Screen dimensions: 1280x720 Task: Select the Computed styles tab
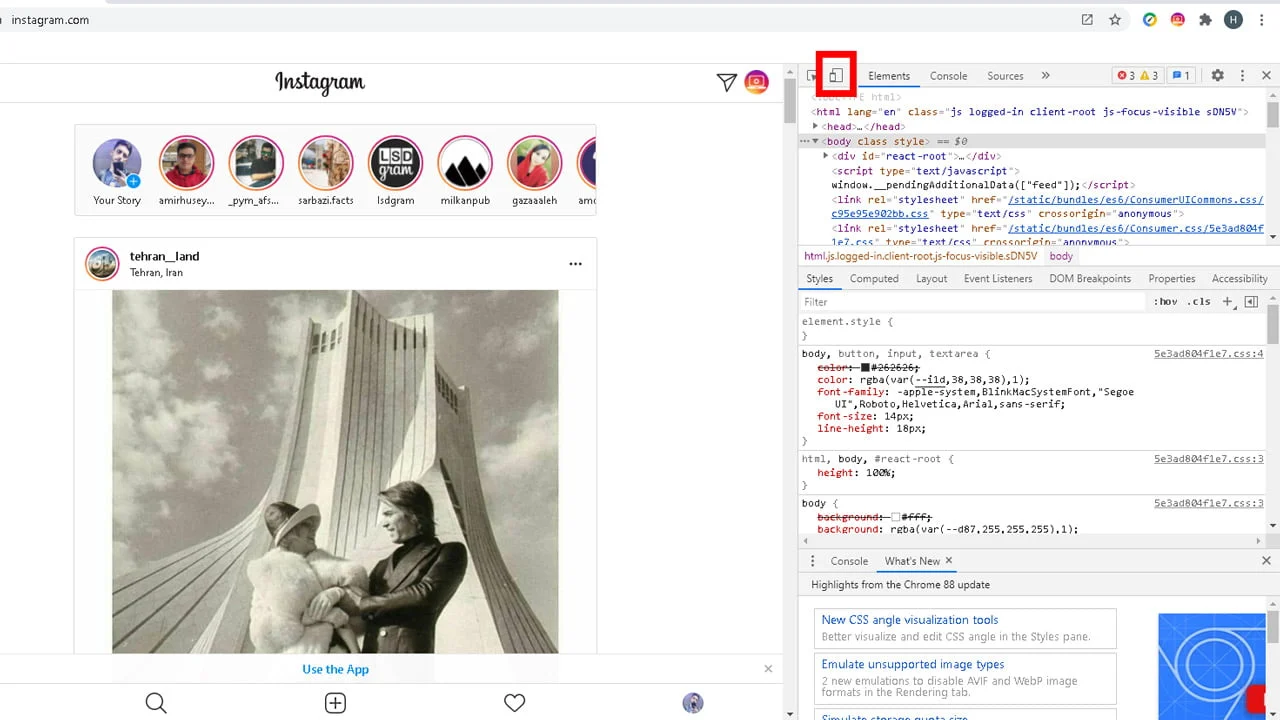(874, 279)
